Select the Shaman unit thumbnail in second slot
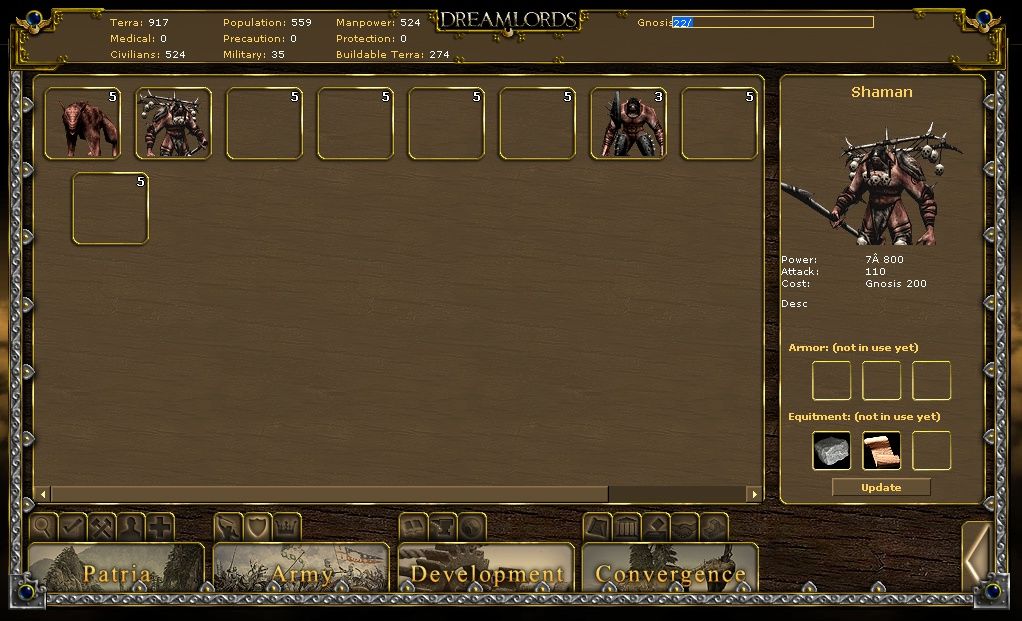 click(173, 123)
